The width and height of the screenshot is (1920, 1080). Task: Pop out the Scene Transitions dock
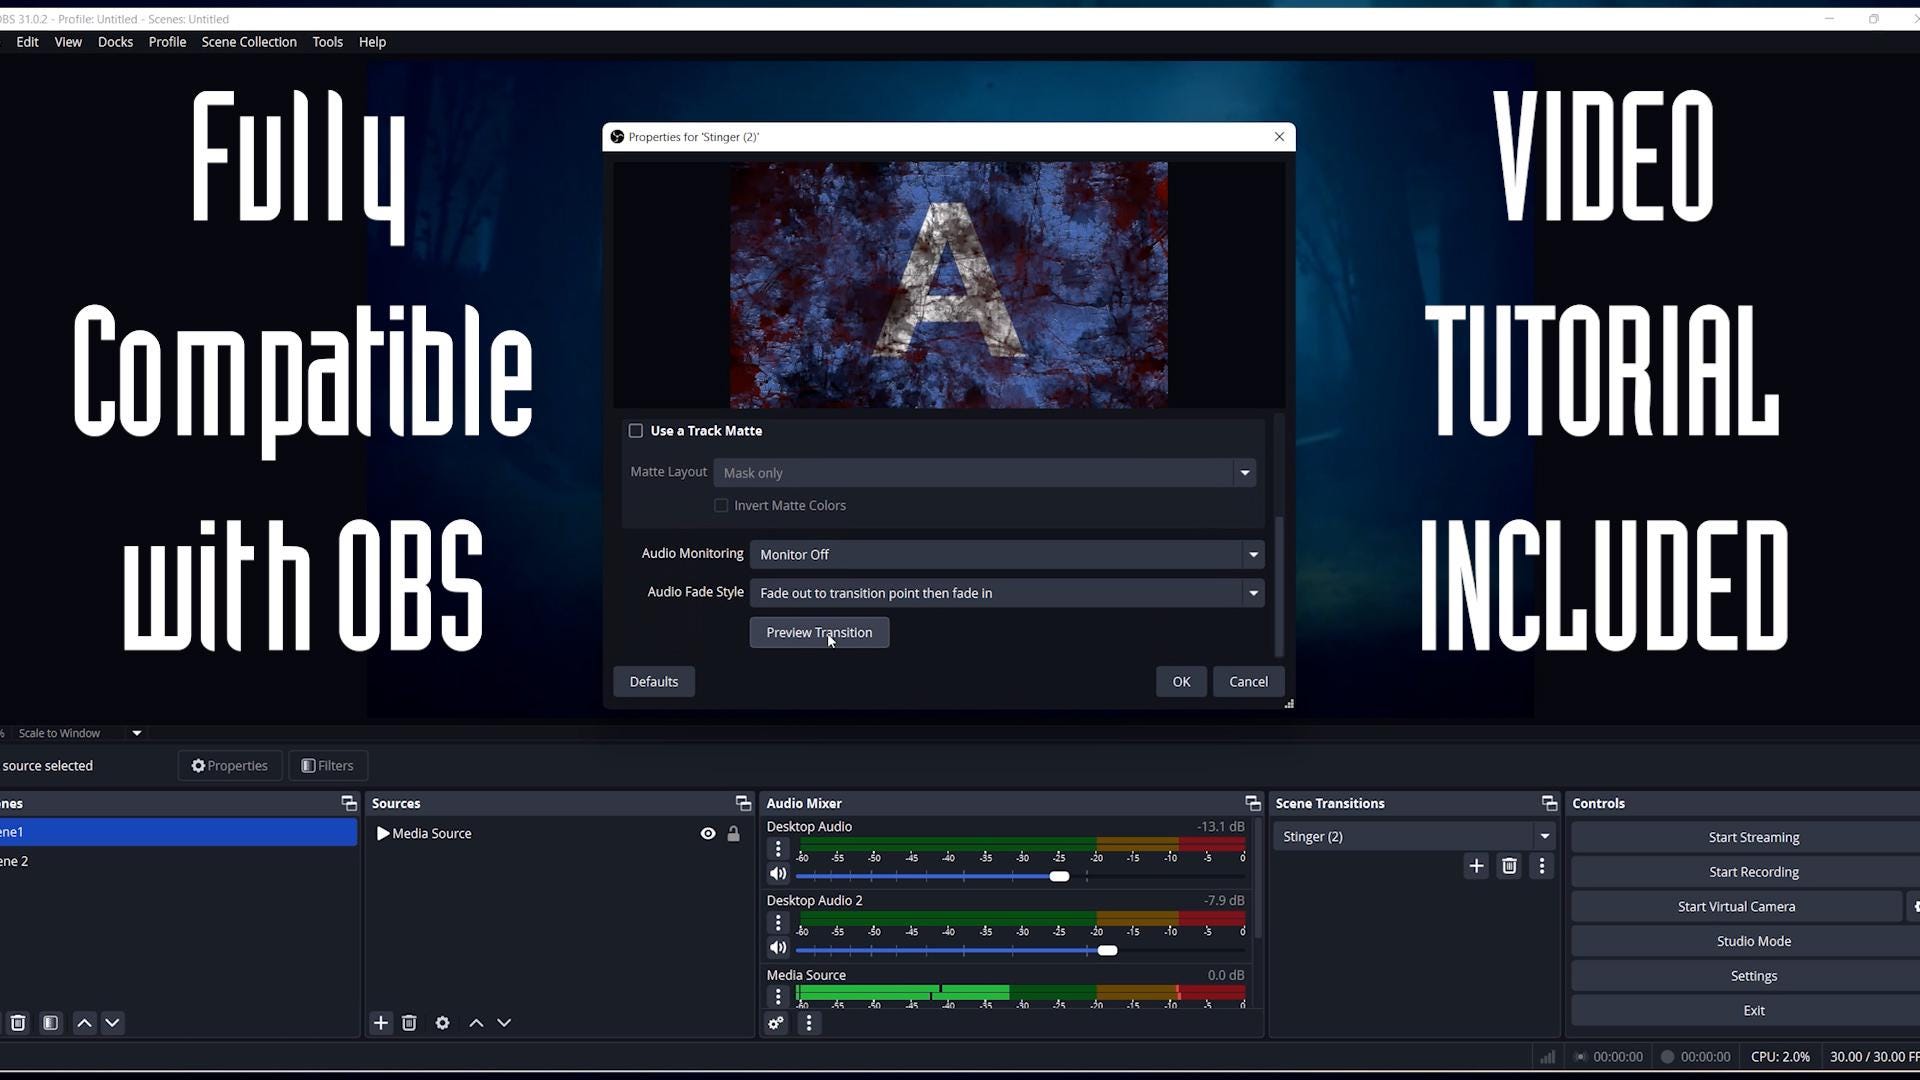(1549, 803)
